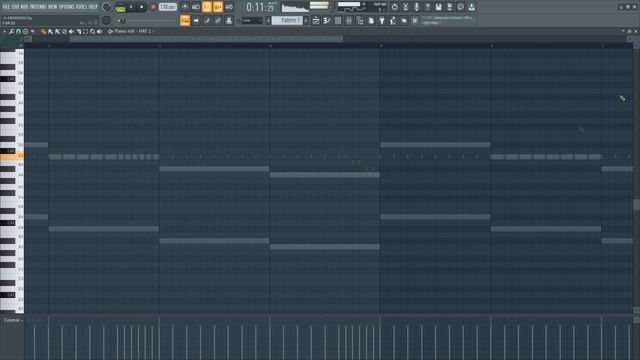Open the piano roll options menu arrow
This screenshot has height=360, width=640.
pos(4,31)
